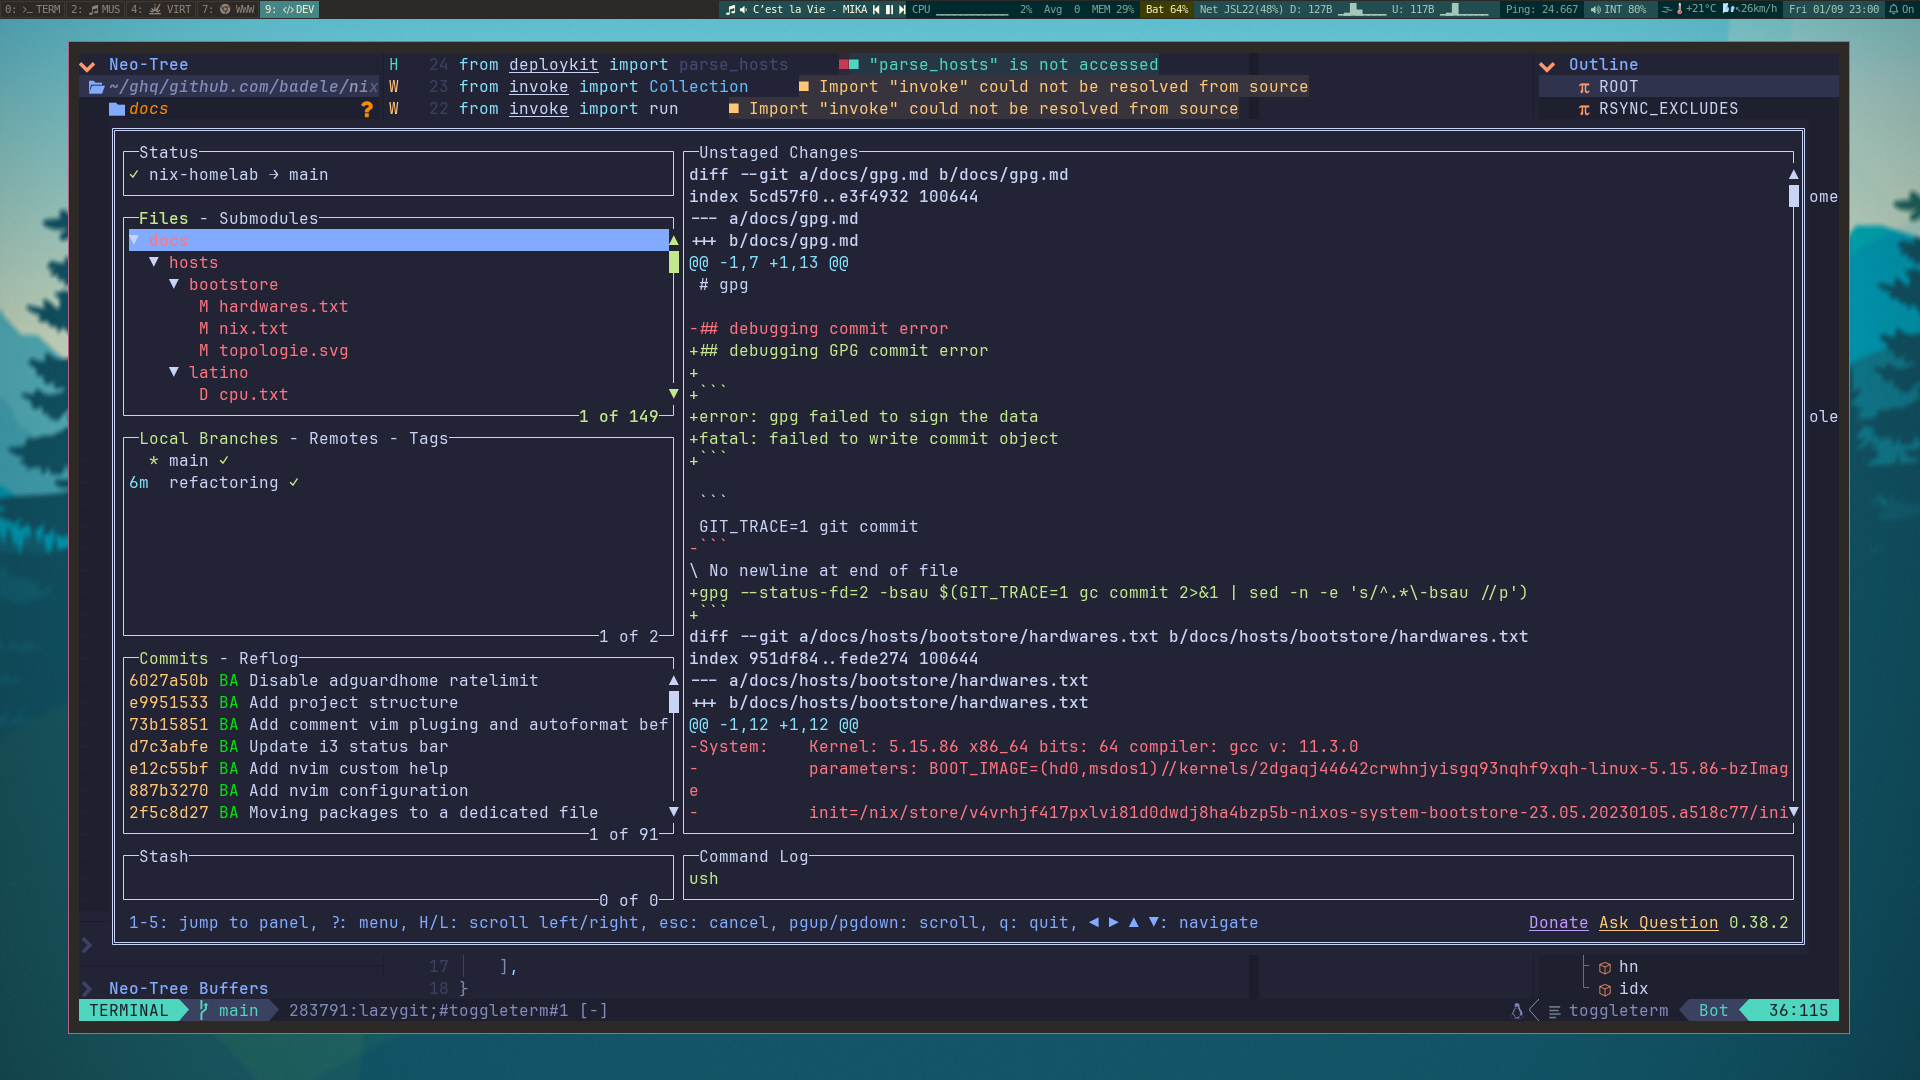
Task: Open the Ask Question link
Action: tap(1658, 923)
